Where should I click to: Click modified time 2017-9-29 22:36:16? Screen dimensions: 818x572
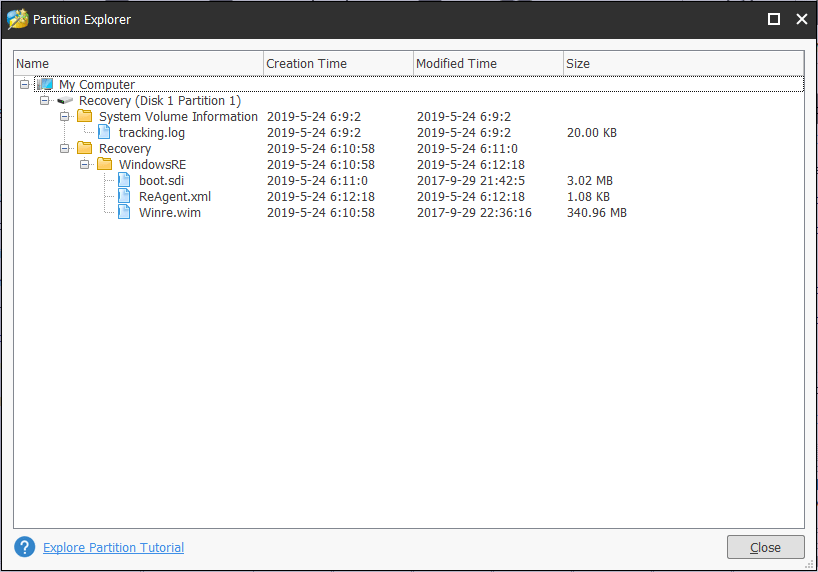point(474,212)
